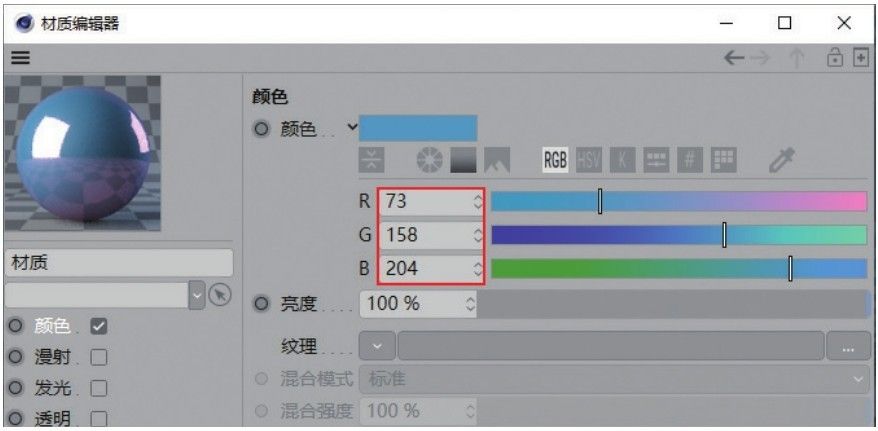The height and width of the screenshot is (431, 878).
Task: Switch to the hex color icon
Action: click(x=690, y=161)
